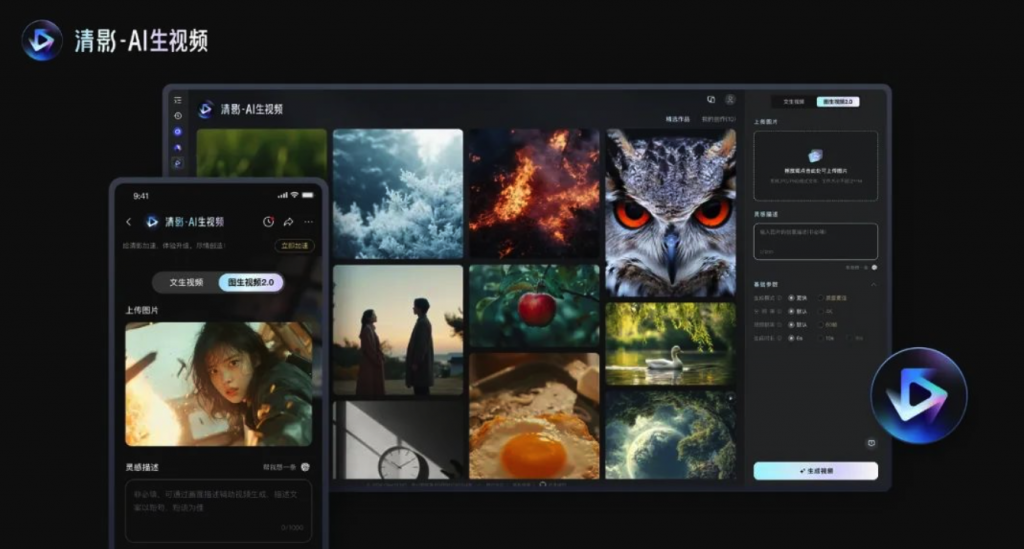1024x549 pixels.
Task: Open the history clock icon on phone
Action: pyautogui.click(x=268, y=222)
